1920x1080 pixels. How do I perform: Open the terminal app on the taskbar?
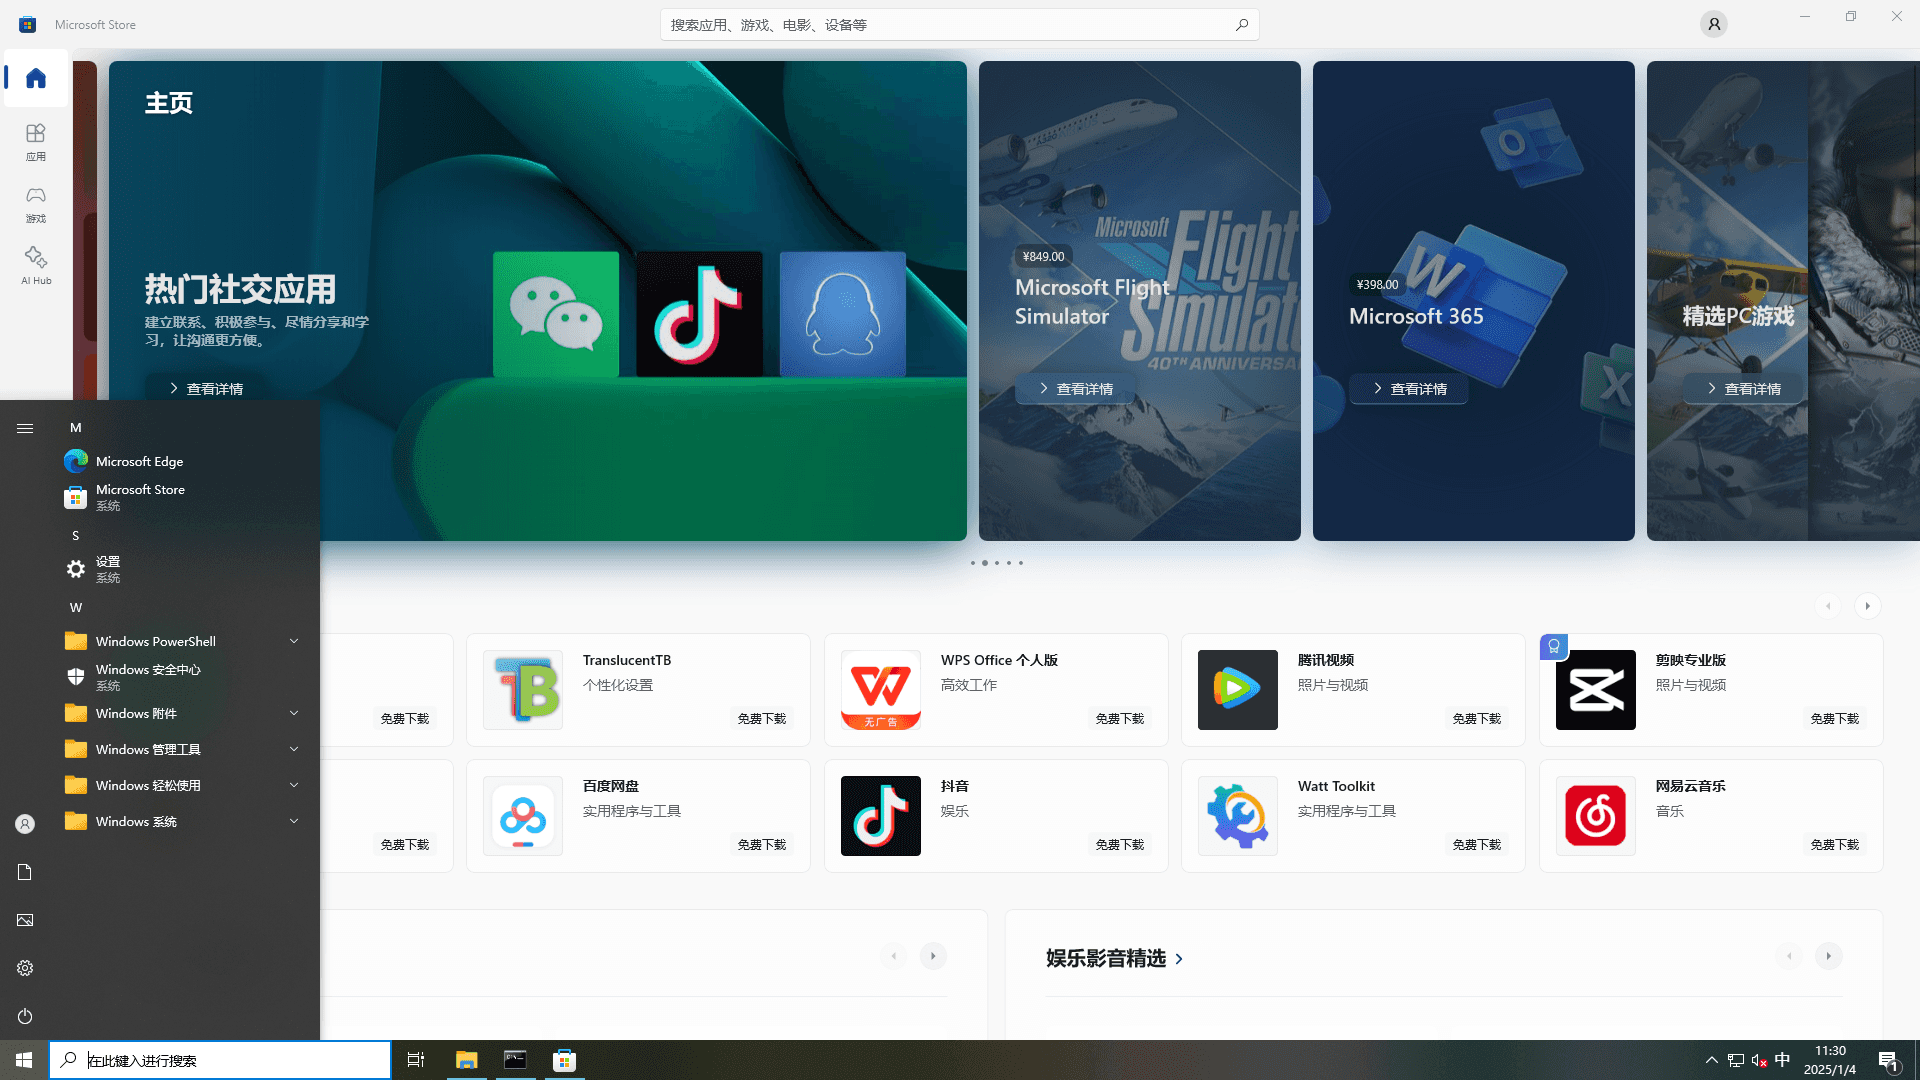click(x=515, y=1060)
